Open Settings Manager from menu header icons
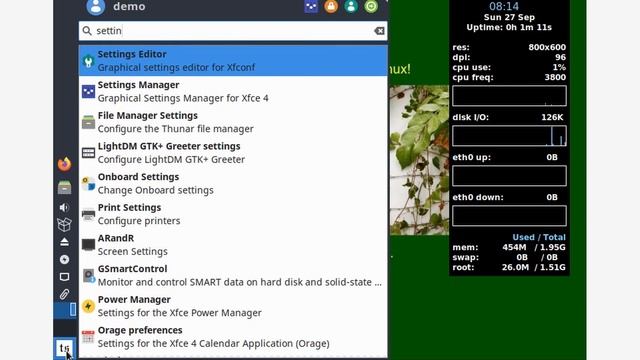The width and height of the screenshot is (640, 360). coord(311,6)
